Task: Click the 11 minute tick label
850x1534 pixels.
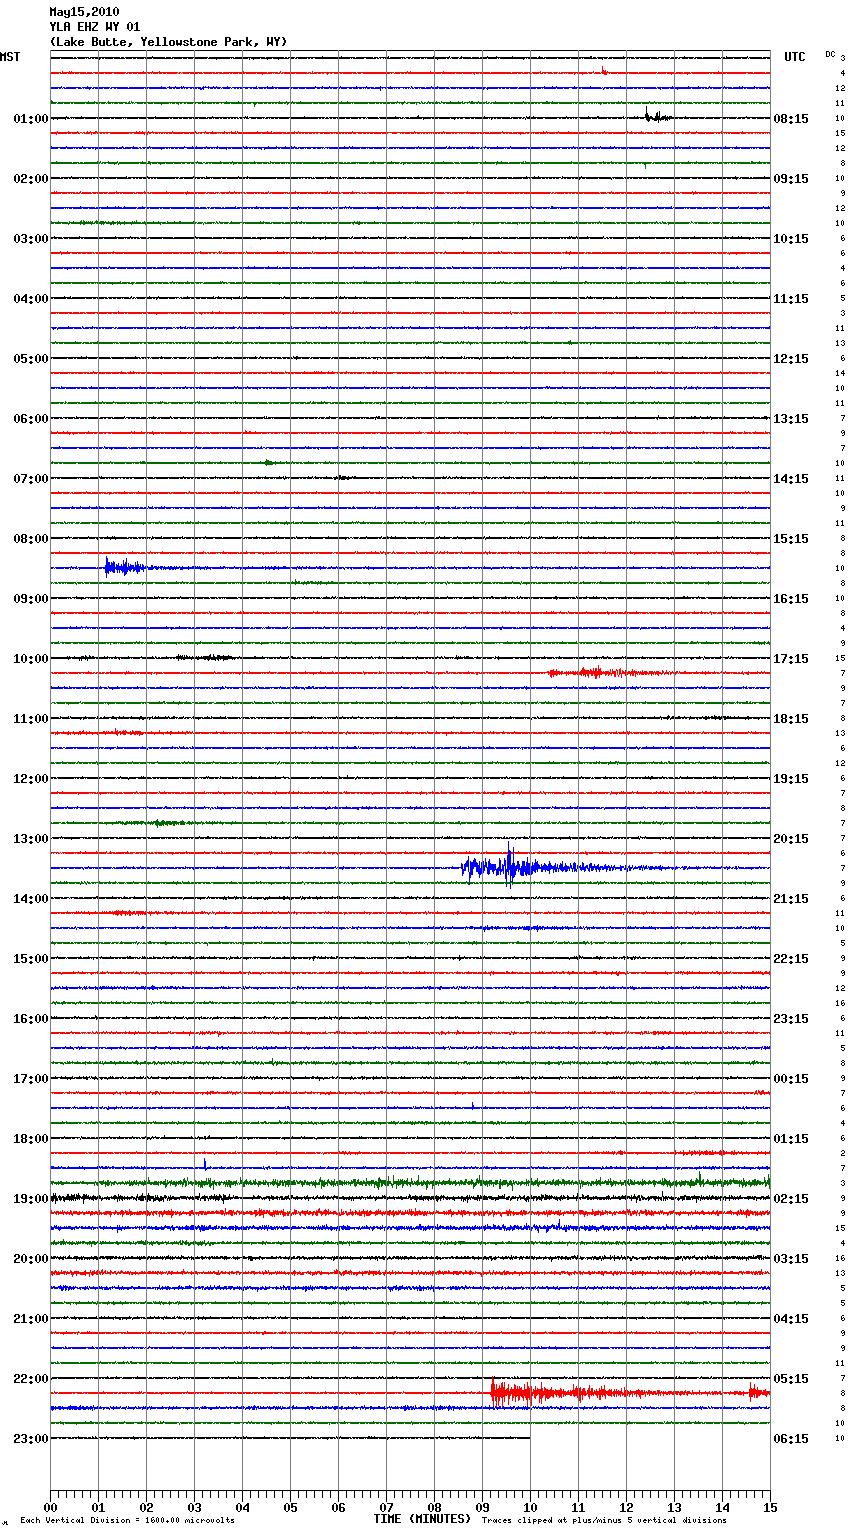Action: click(578, 1508)
